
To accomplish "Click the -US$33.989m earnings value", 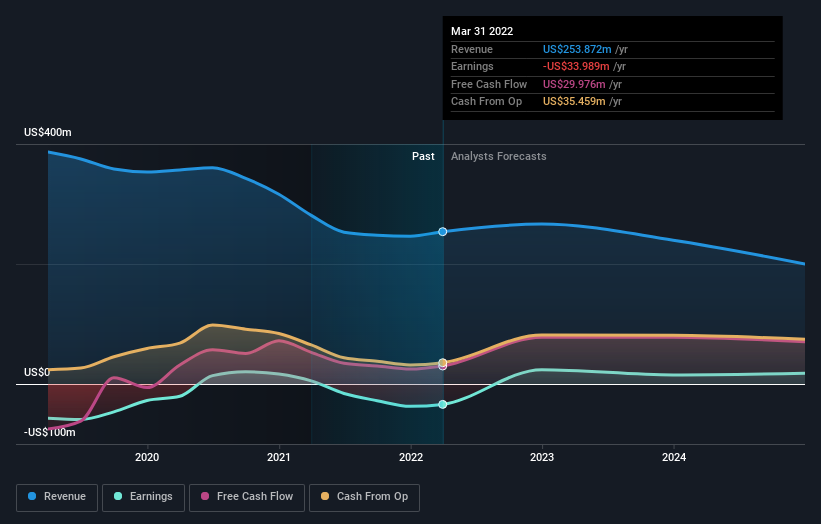I will pyautogui.click(x=576, y=66).
